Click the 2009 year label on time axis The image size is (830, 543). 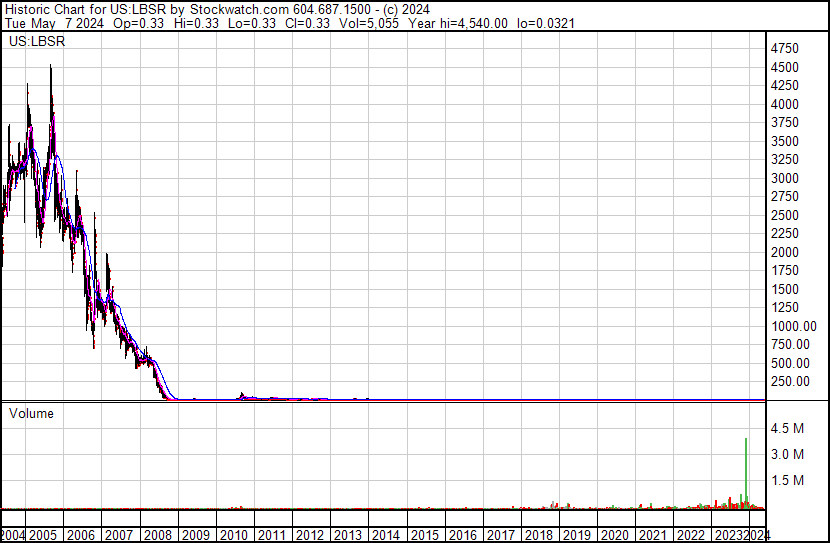(196, 535)
